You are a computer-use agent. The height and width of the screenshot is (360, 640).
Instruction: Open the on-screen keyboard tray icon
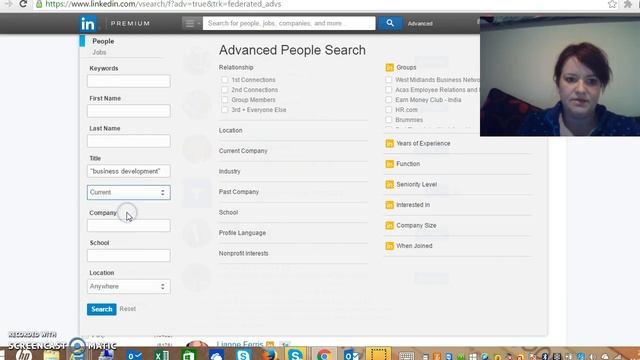tap(406, 356)
